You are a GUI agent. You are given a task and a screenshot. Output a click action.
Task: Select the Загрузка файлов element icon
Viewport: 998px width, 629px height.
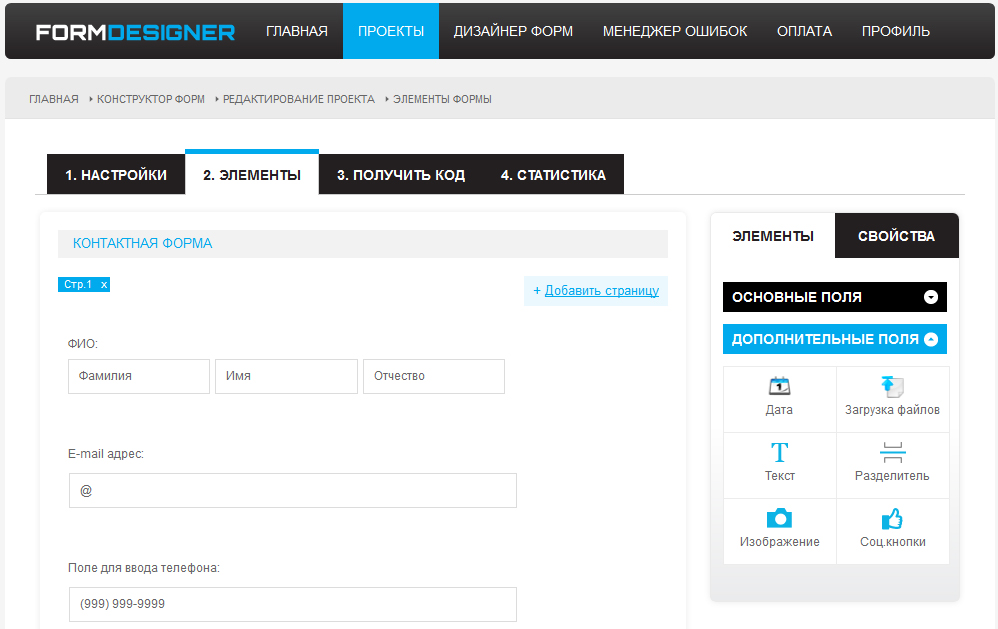(x=892, y=396)
